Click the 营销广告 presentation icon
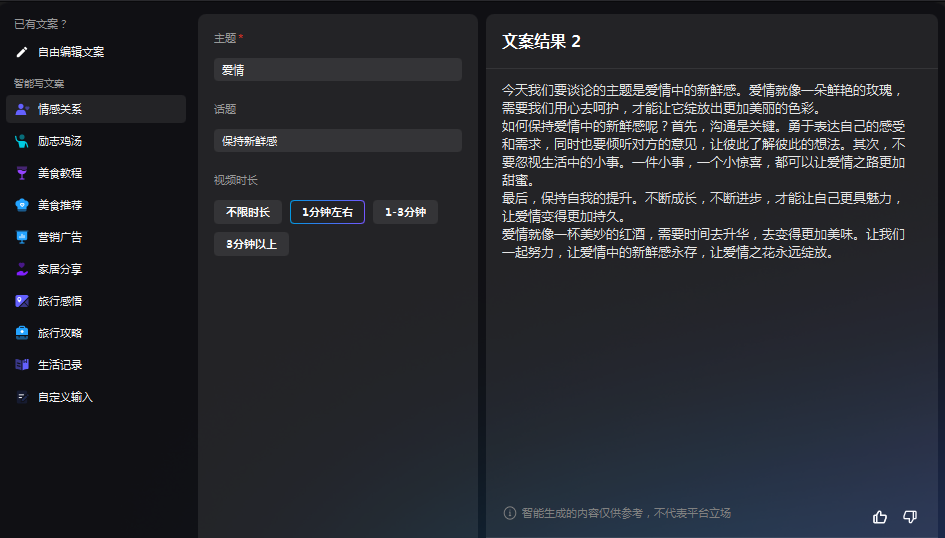The image size is (945, 538). [x=22, y=237]
